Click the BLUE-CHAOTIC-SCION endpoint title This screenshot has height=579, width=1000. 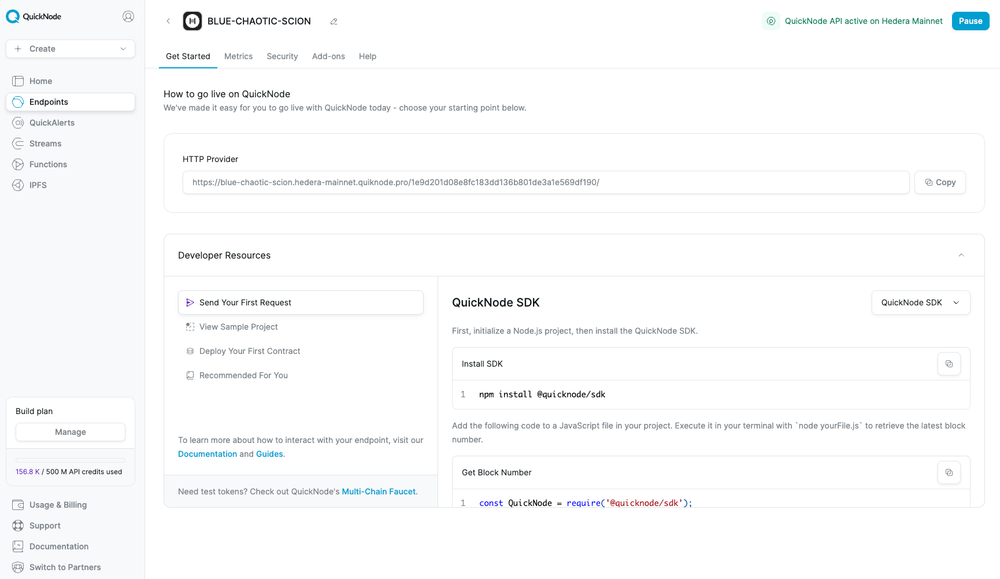tap(259, 21)
